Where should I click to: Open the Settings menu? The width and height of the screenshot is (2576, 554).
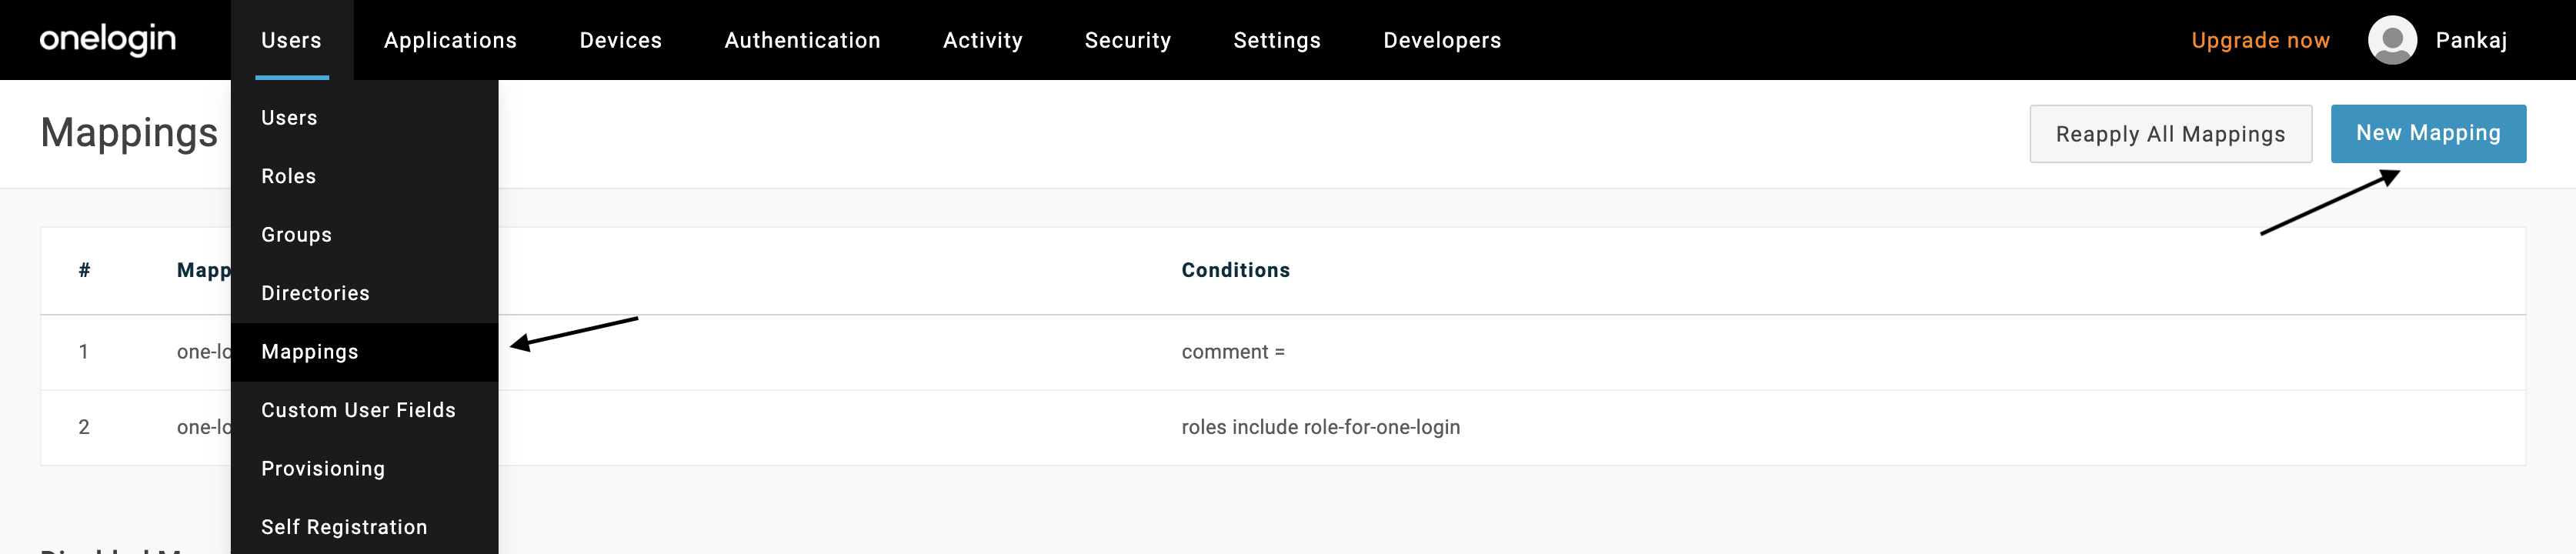[x=1276, y=40]
